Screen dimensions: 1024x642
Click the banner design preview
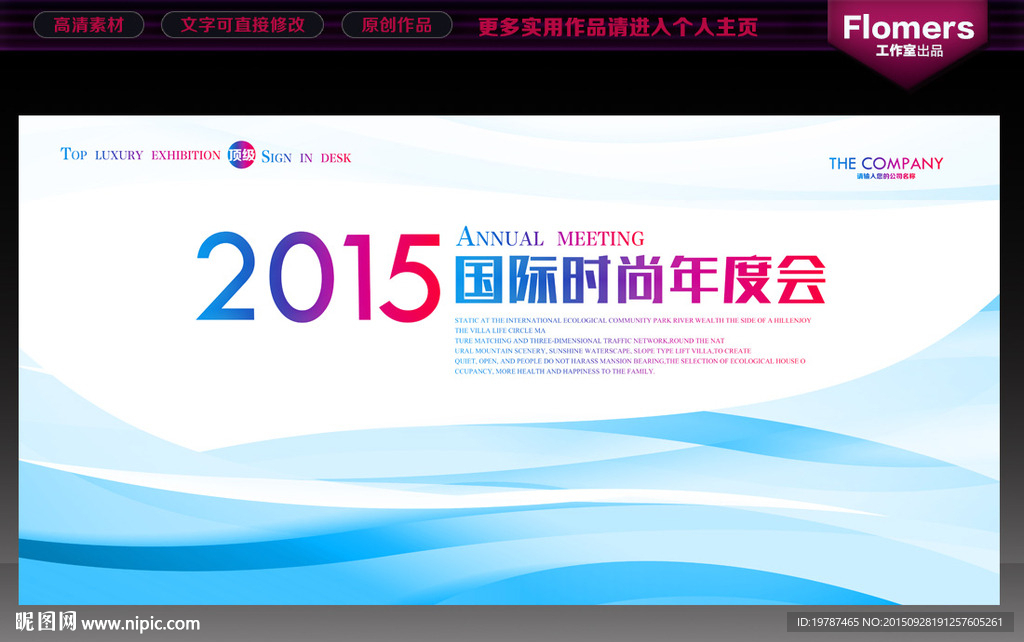pyautogui.click(x=509, y=360)
